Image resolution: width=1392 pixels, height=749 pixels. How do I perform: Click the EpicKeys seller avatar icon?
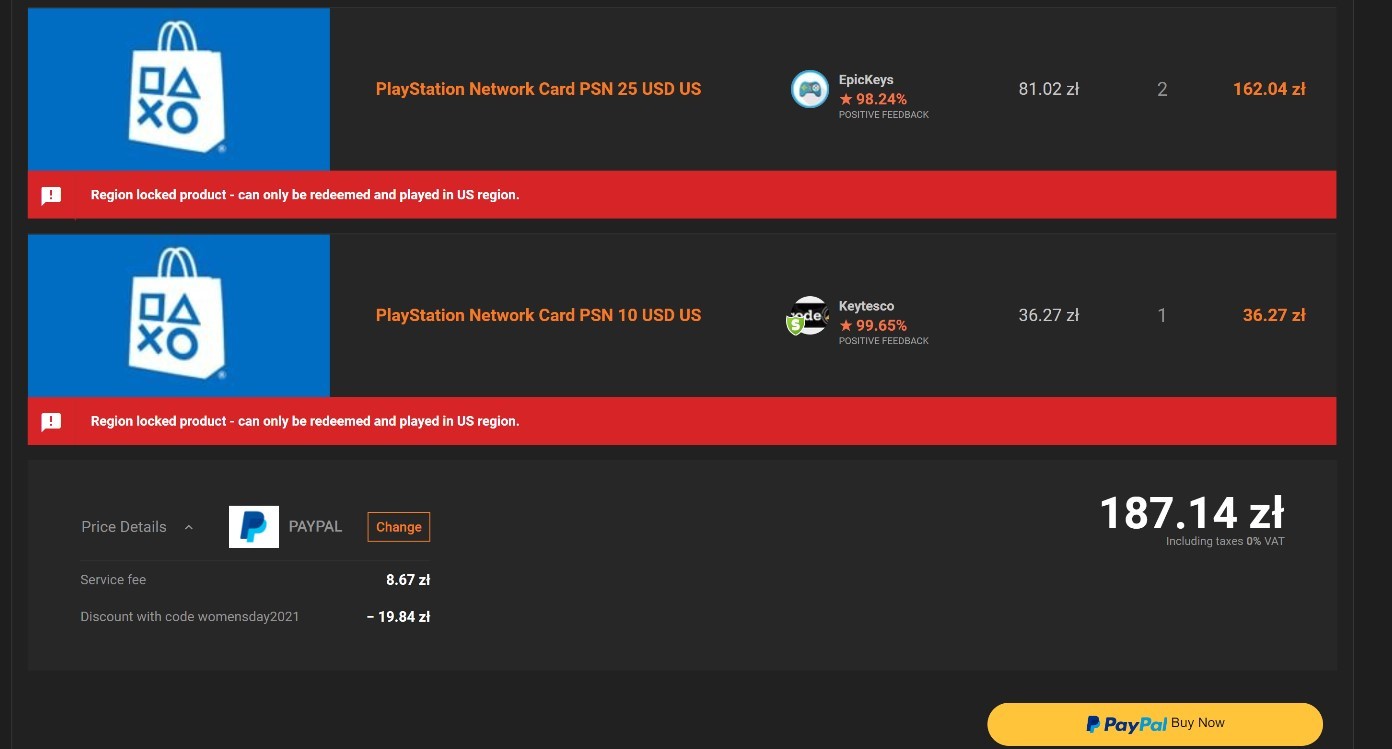(809, 89)
